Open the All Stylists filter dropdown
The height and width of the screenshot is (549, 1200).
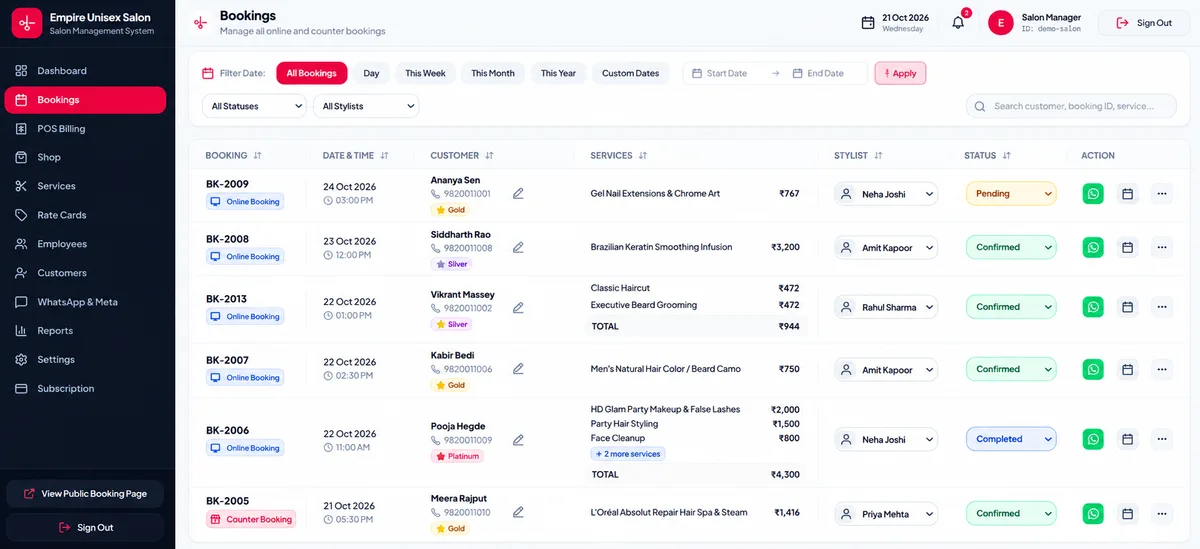(365, 106)
